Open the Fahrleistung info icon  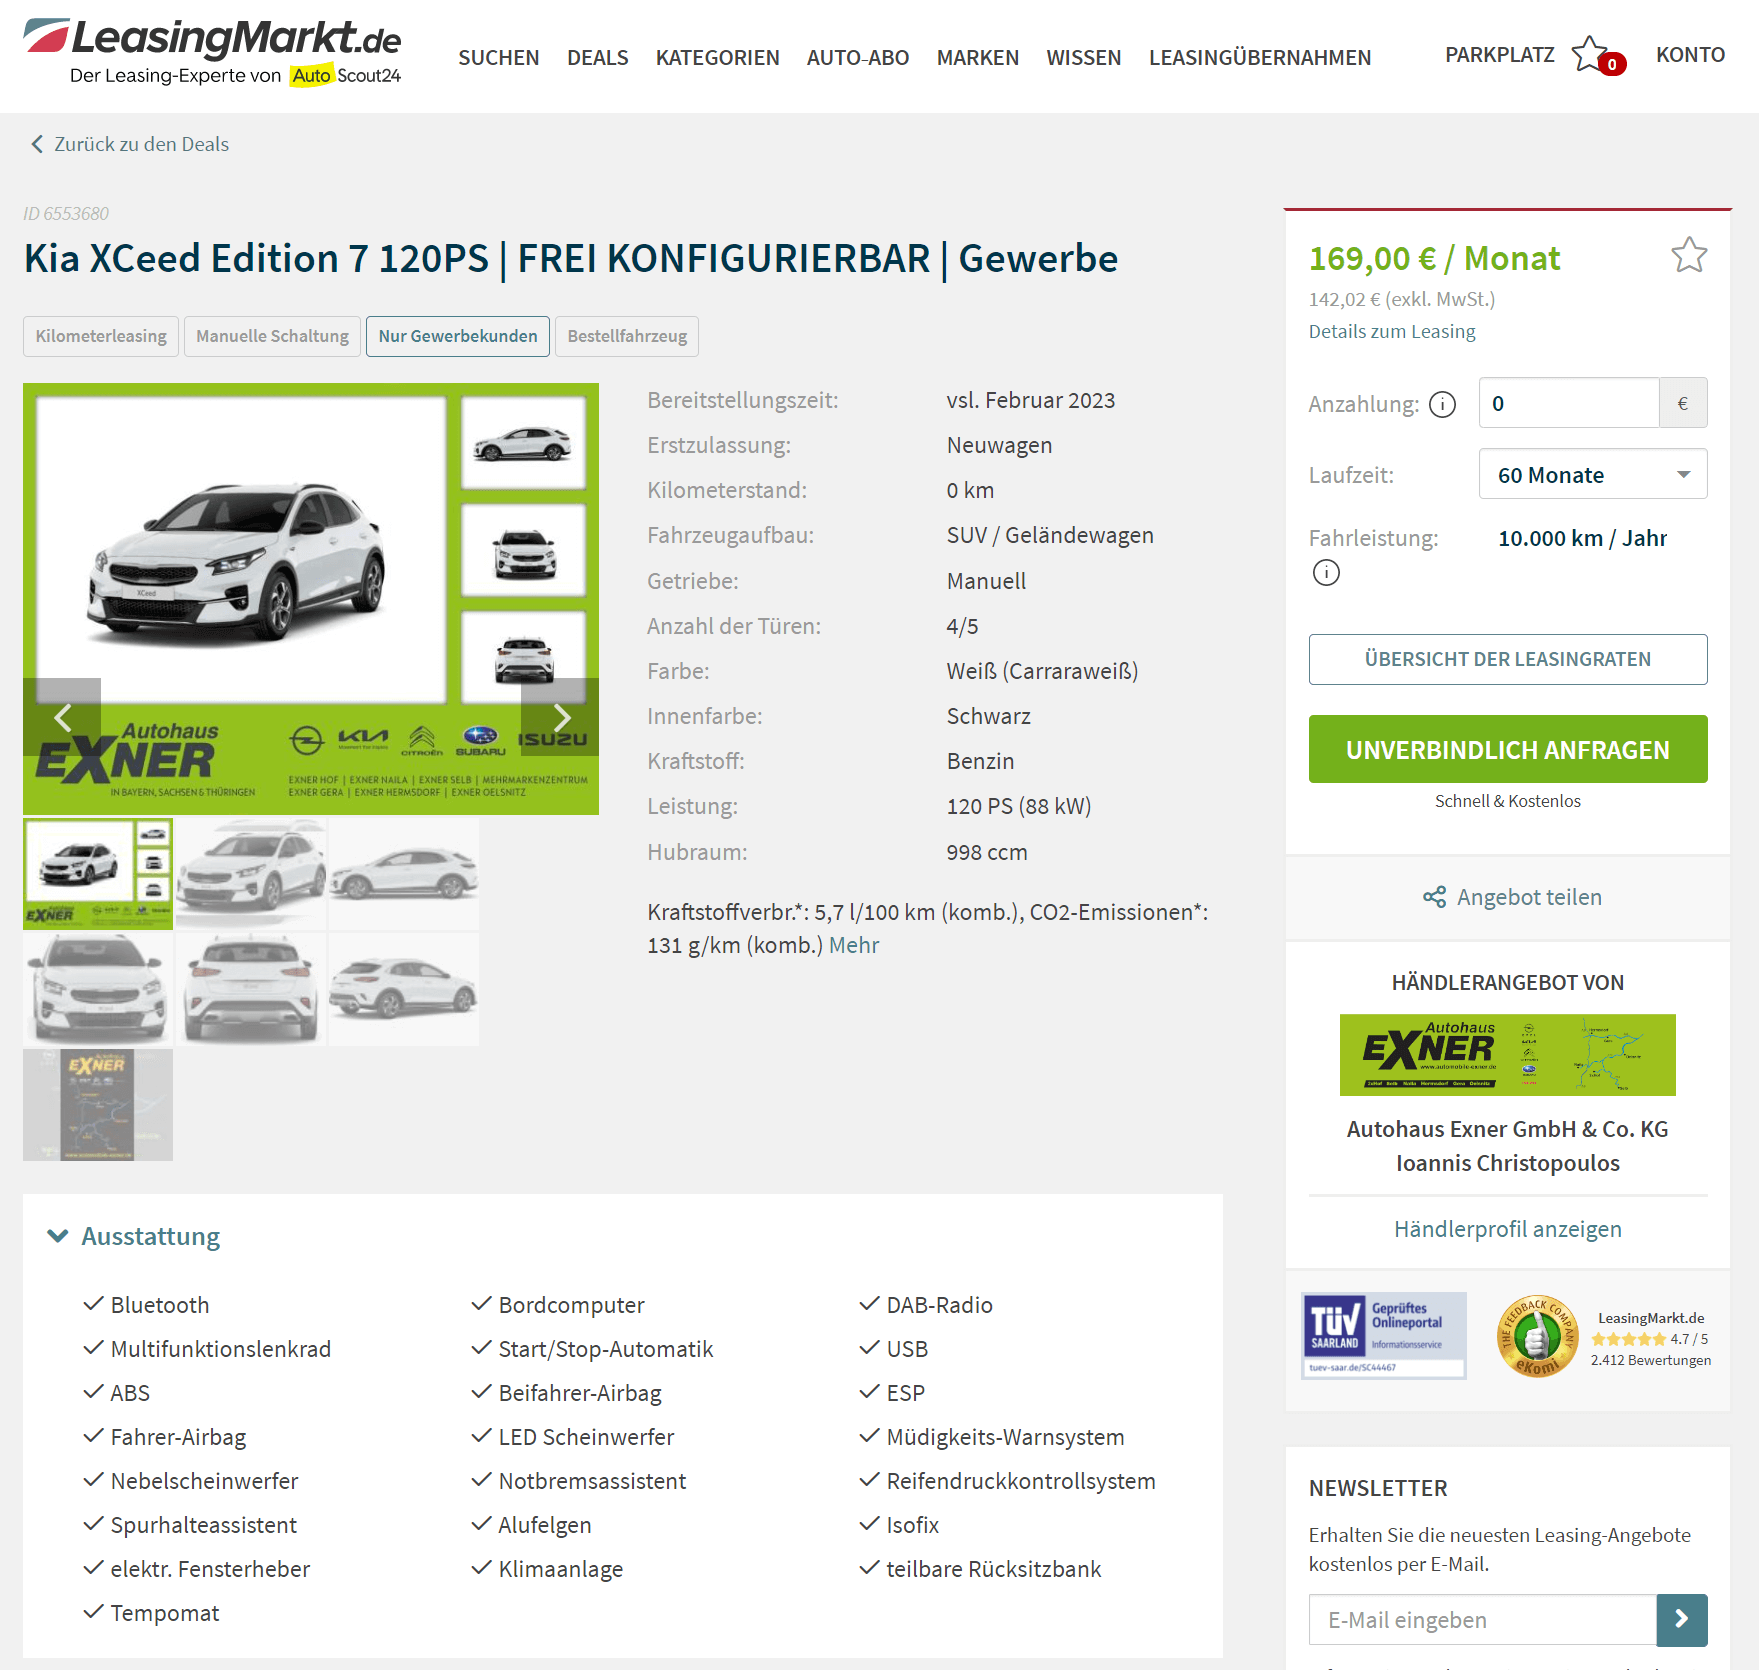(1326, 572)
